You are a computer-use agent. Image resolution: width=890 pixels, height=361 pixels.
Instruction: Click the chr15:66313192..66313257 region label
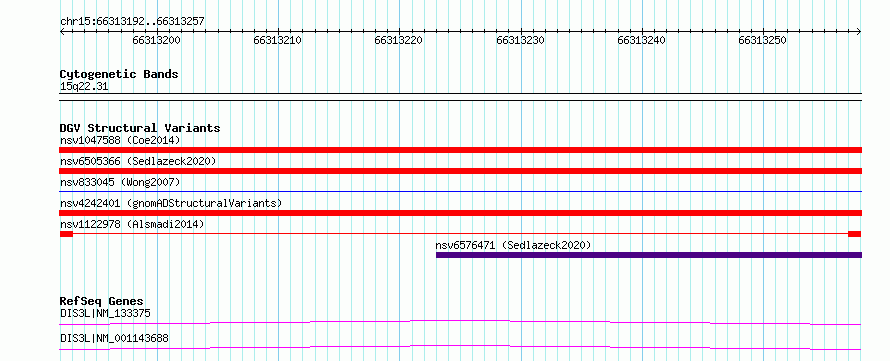(x=132, y=22)
